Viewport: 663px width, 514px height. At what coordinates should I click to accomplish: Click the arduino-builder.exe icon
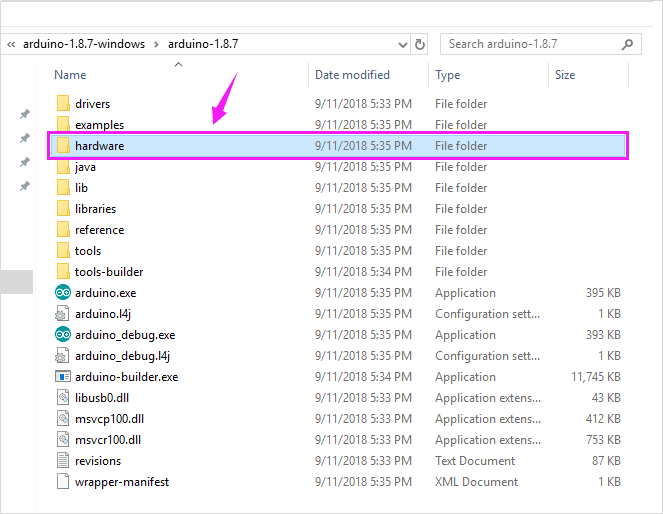coord(63,376)
